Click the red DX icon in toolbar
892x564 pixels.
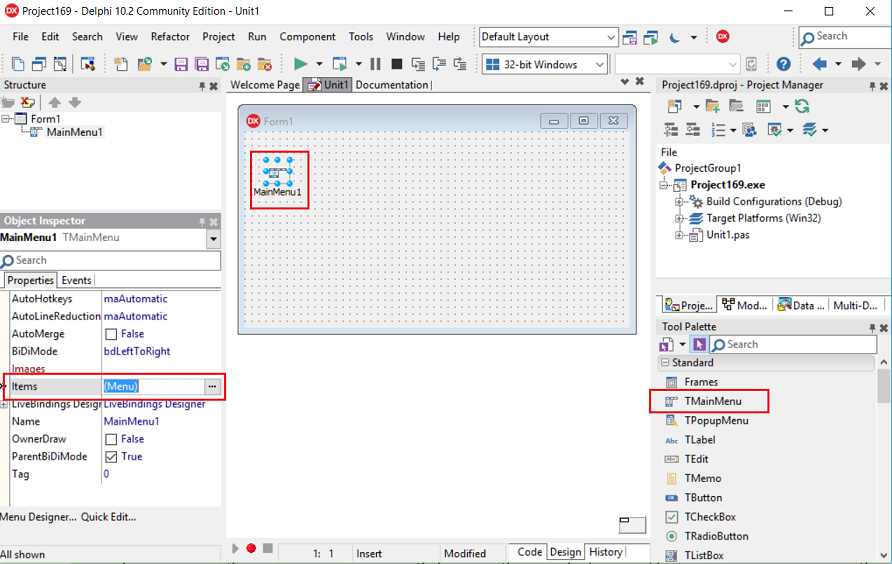point(722,36)
